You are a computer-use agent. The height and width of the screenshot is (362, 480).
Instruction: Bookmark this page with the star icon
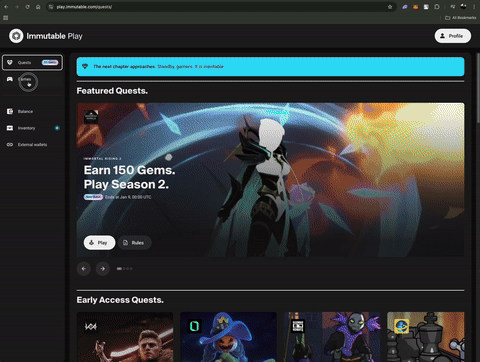click(x=390, y=7)
